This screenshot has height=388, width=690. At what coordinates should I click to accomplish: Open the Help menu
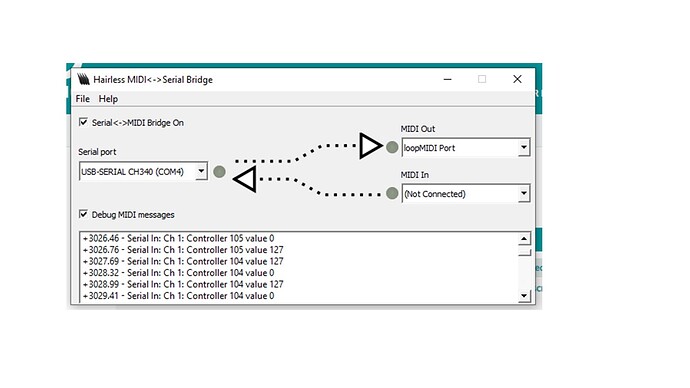(x=108, y=99)
